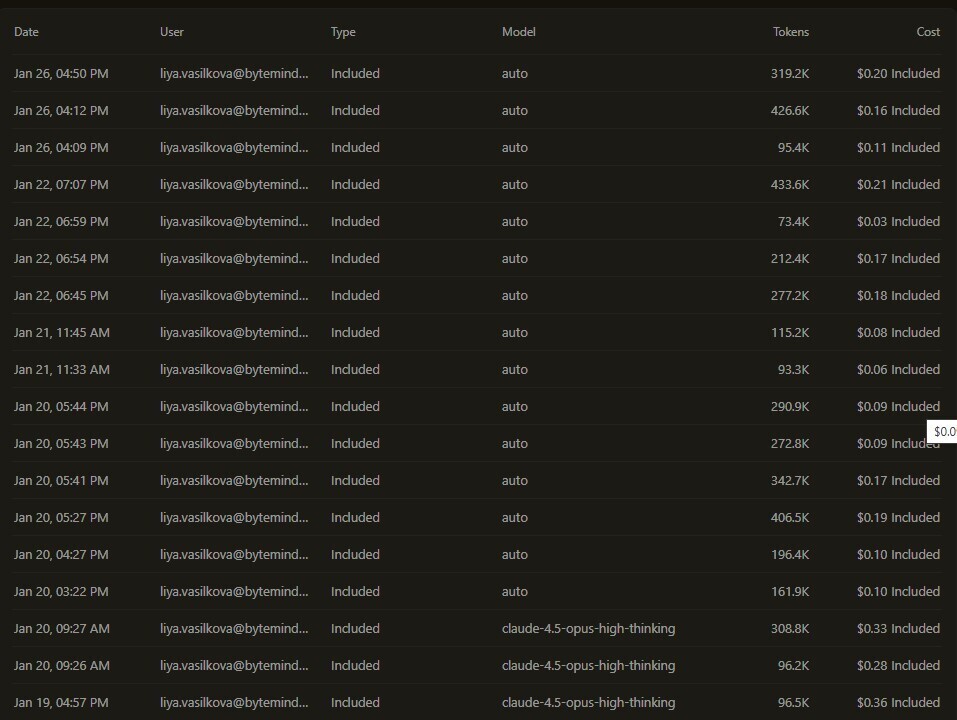
Task: Click the white cost tooltip popup
Action: click(942, 431)
